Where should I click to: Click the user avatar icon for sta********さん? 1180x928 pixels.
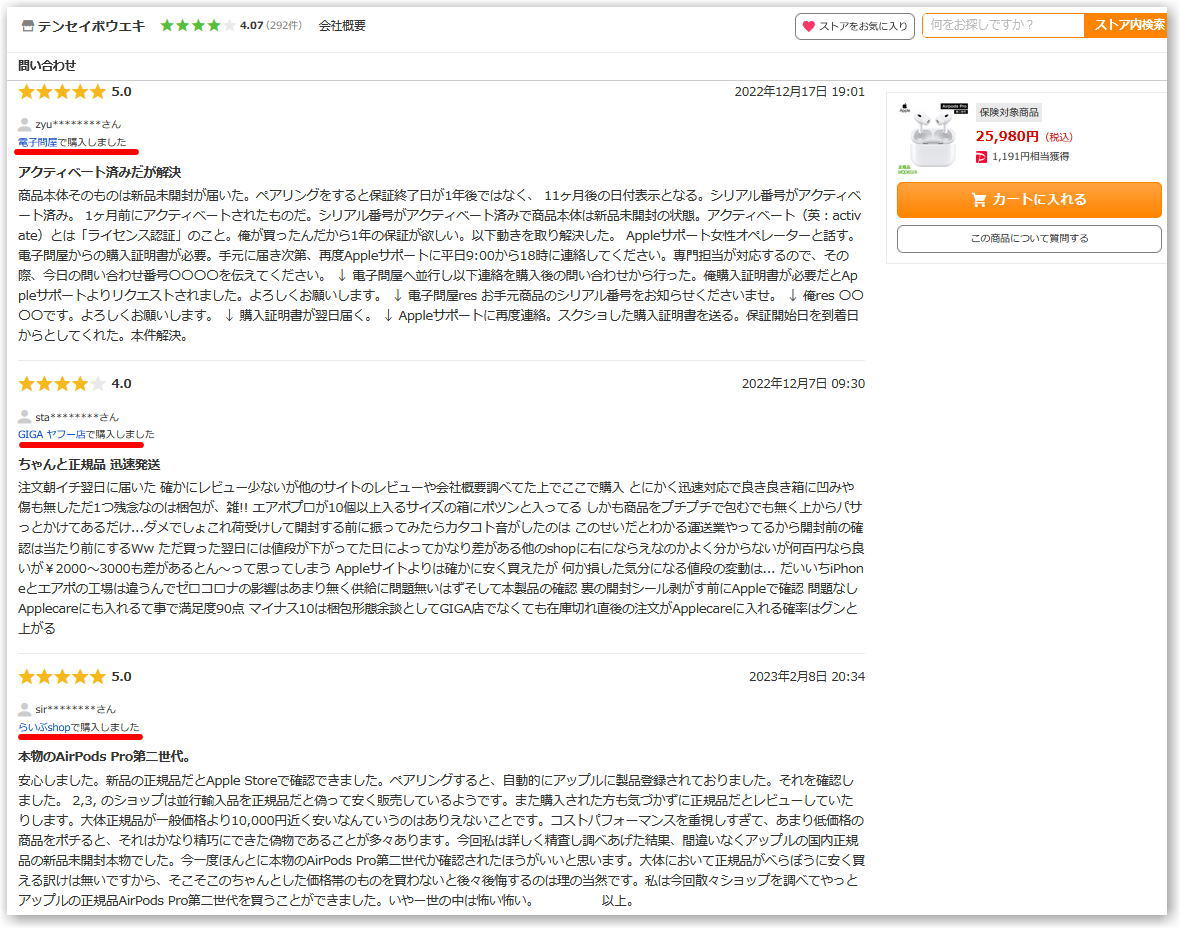[25, 417]
